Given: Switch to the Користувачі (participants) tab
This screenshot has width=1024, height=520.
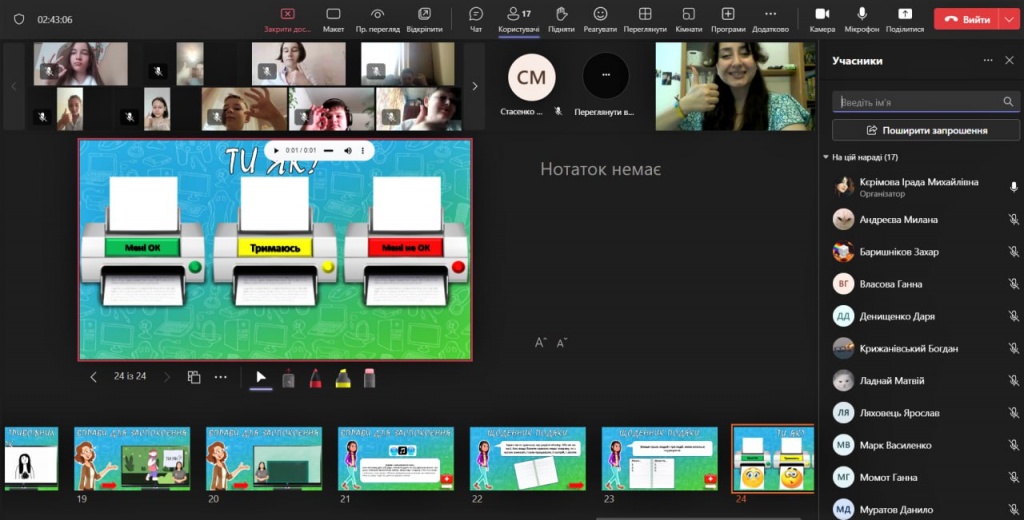Looking at the screenshot, I should [x=519, y=19].
